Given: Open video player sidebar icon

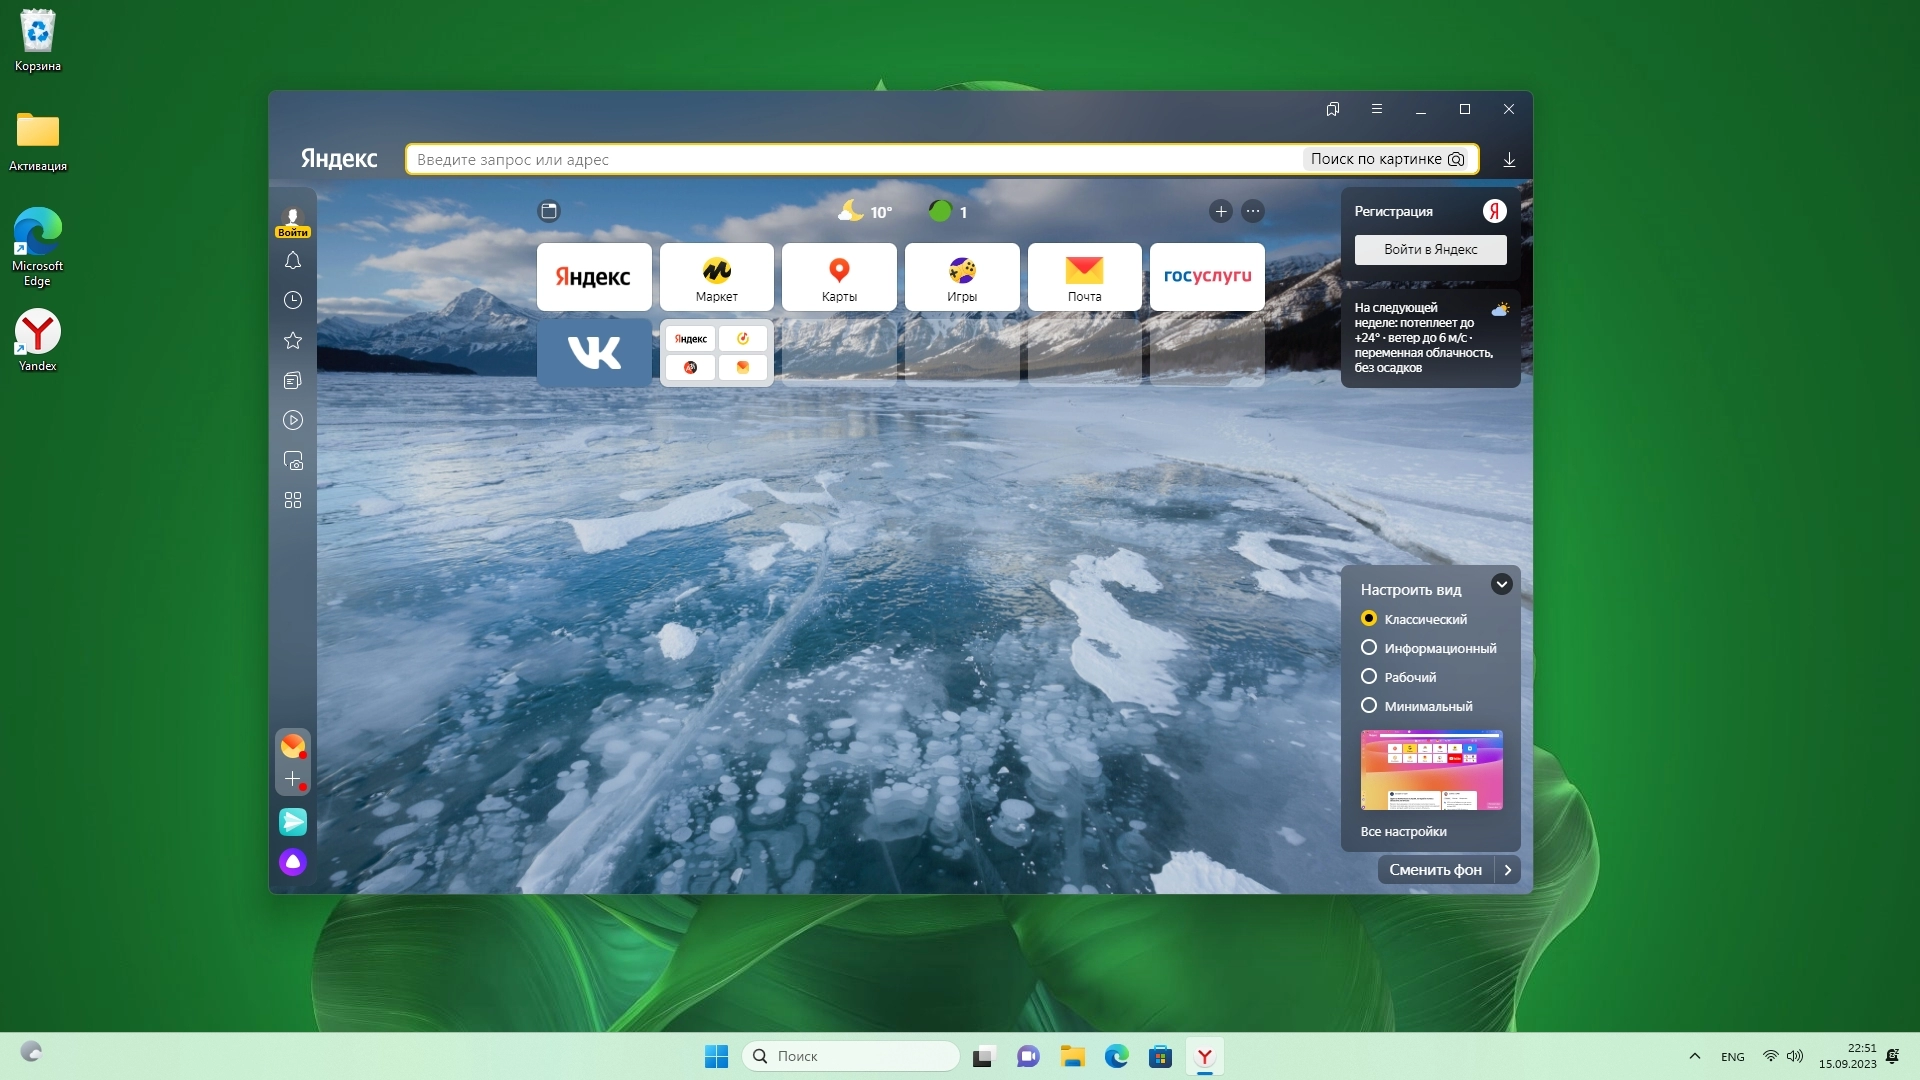Looking at the screenshot, I should pyautogui.click(x=293, y=421).
